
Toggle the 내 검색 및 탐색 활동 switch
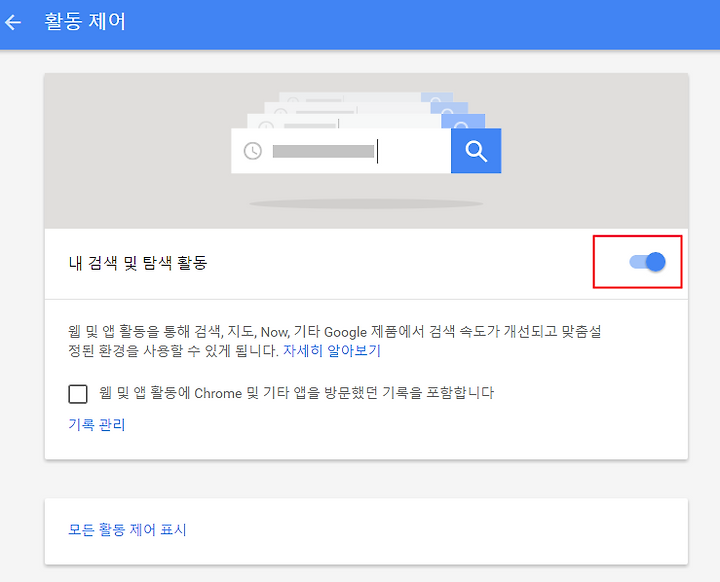coord(647,262)
